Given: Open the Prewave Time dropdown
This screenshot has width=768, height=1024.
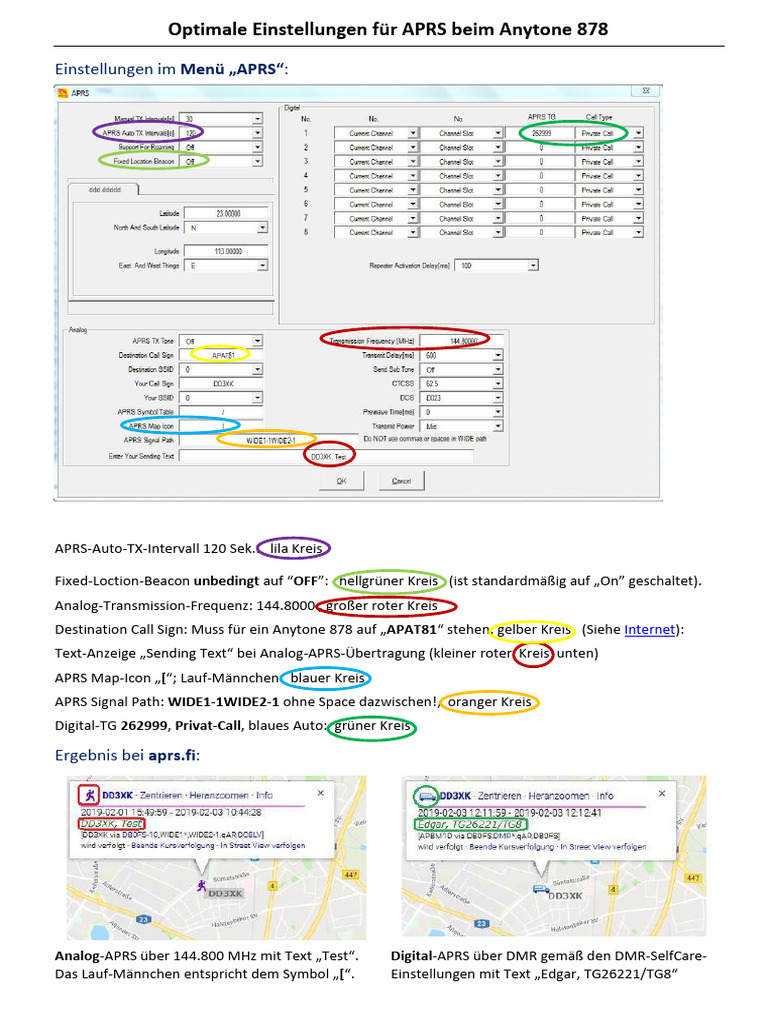Looking at the screenshot, I should click(498, 412).
